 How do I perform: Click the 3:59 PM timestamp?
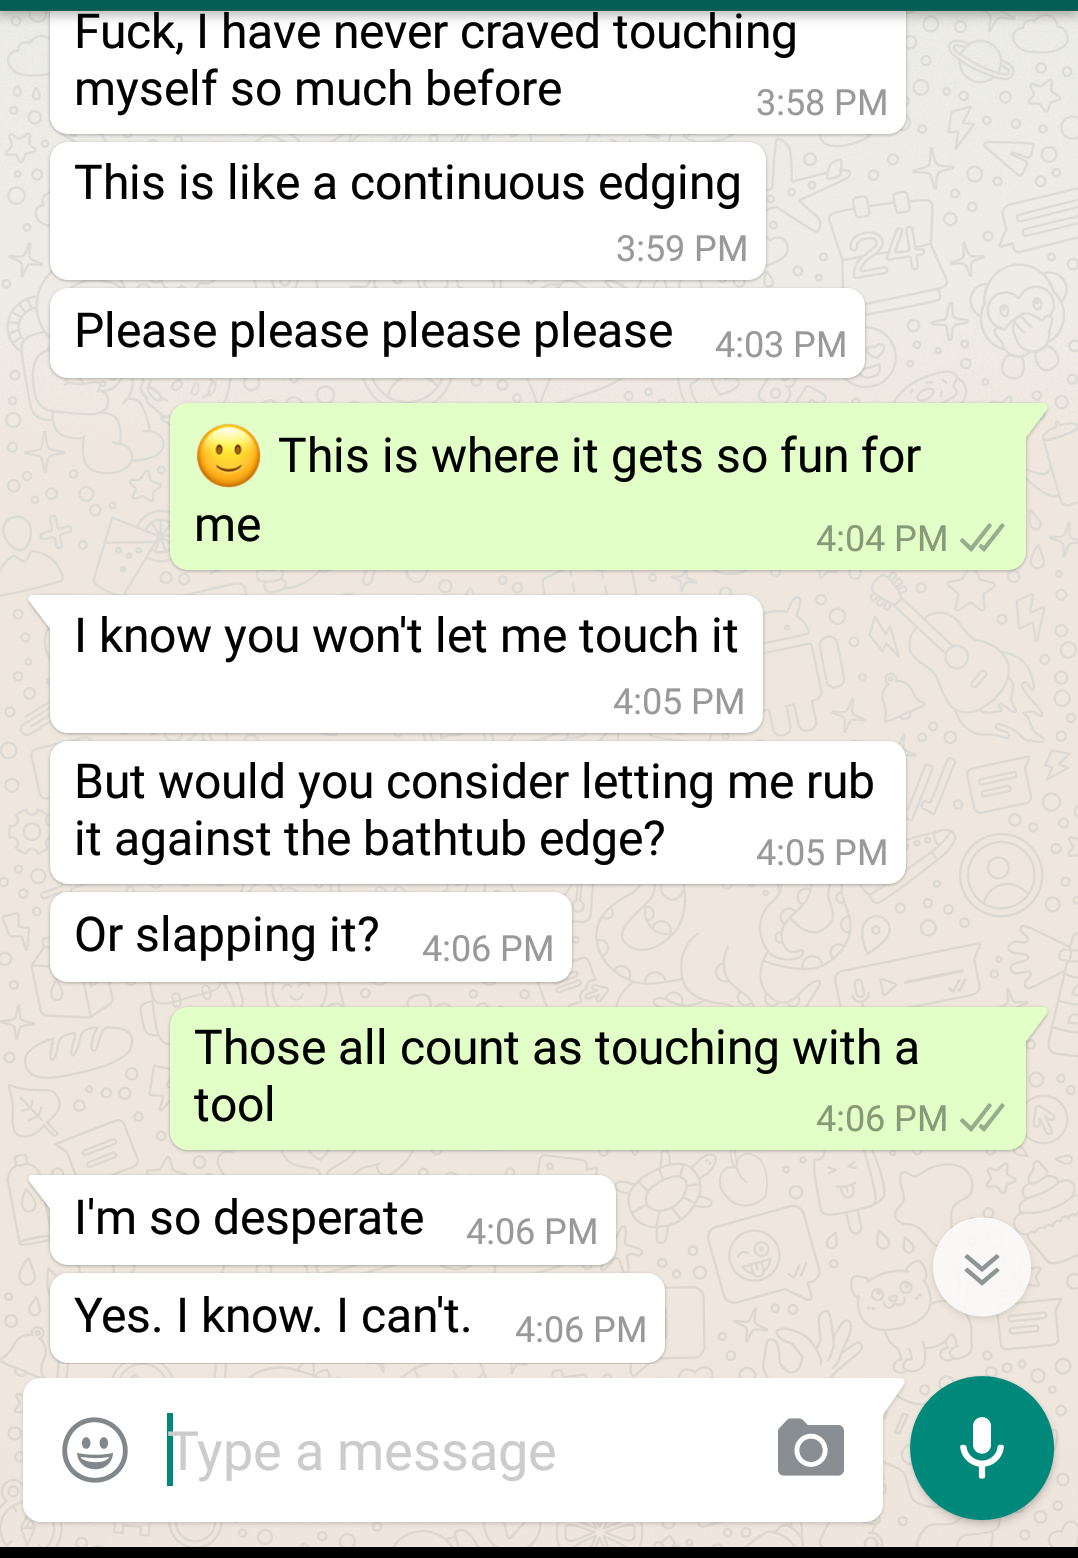681,249
